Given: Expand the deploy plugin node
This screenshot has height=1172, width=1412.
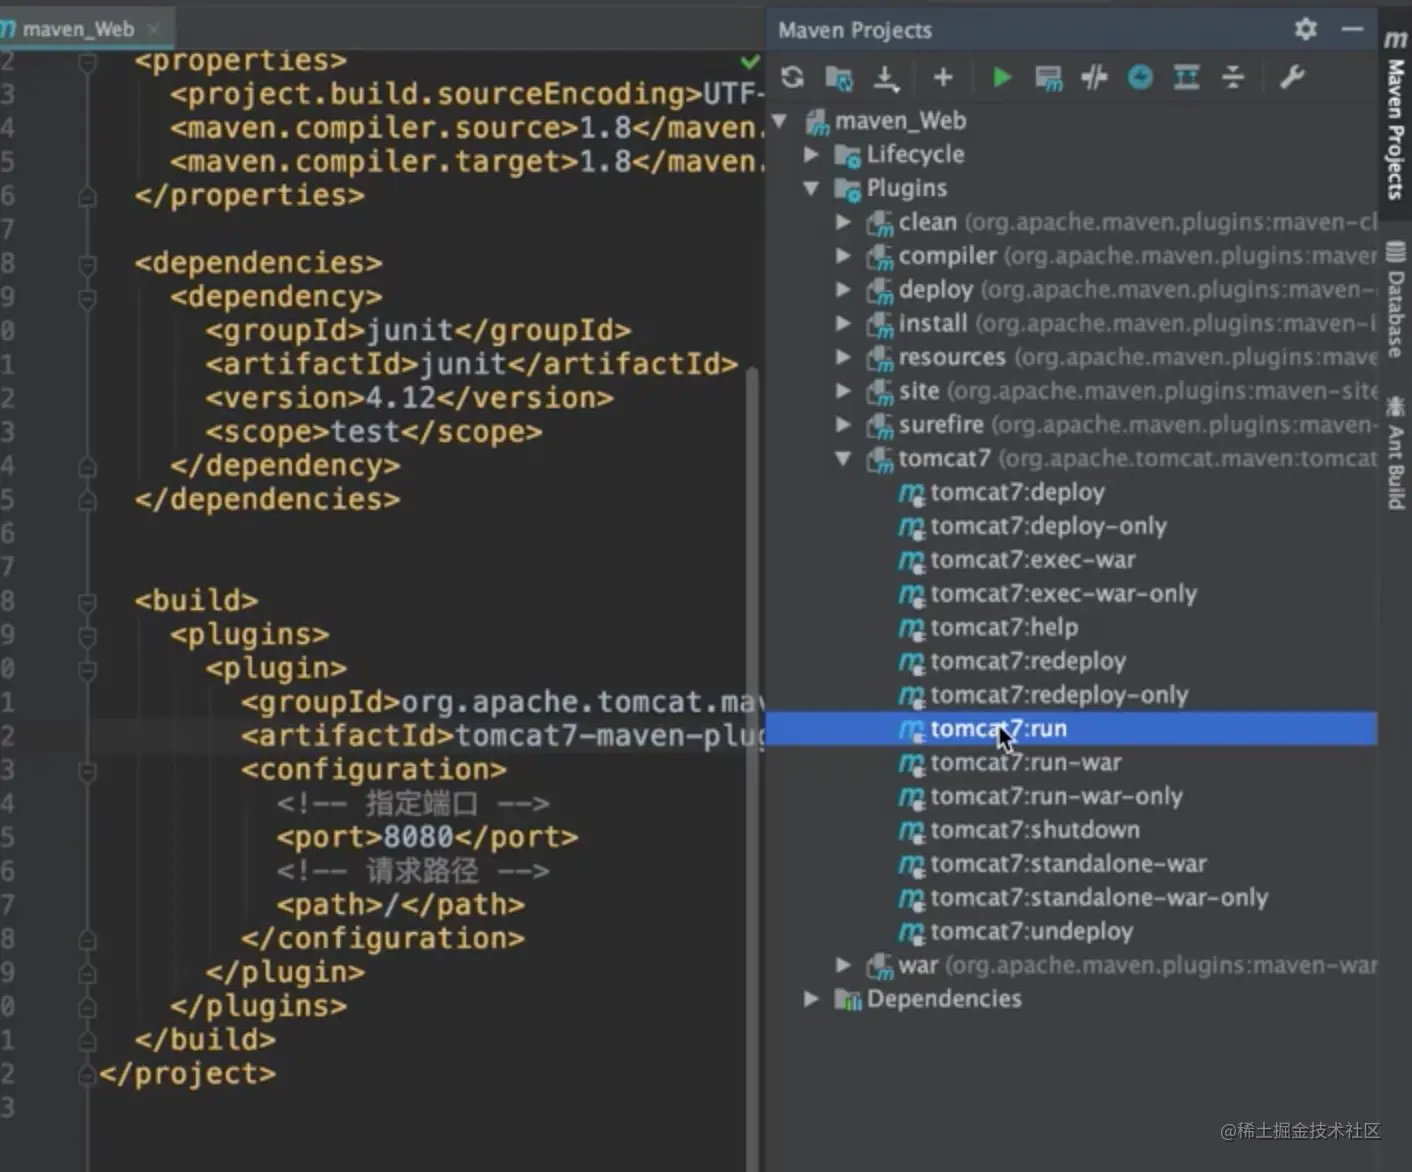Looking at the screenshot, I should tap(843, 290).
